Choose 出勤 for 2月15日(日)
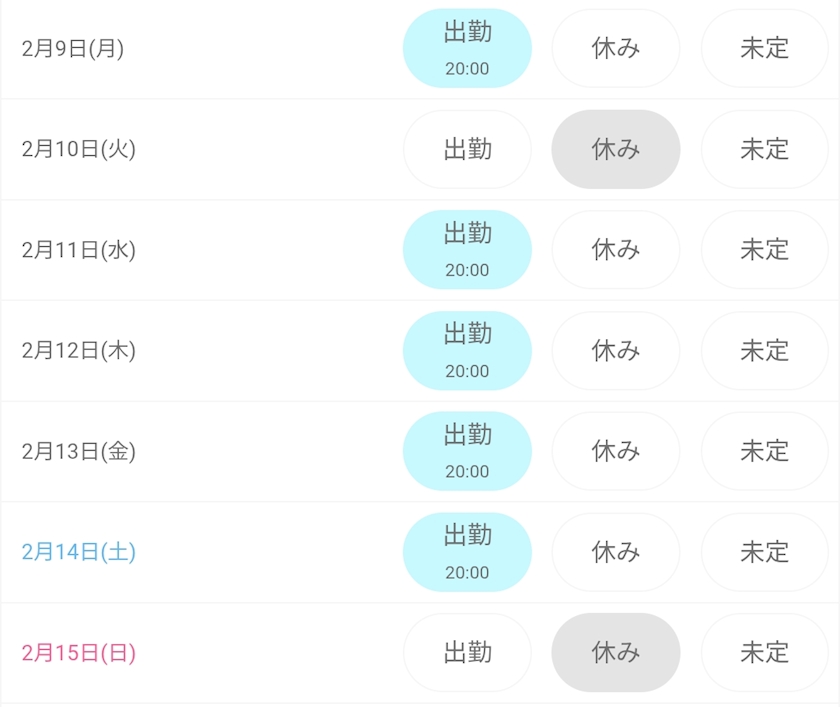Image resolution: width=840 pixels, height=707 pixels. point(467,653)
